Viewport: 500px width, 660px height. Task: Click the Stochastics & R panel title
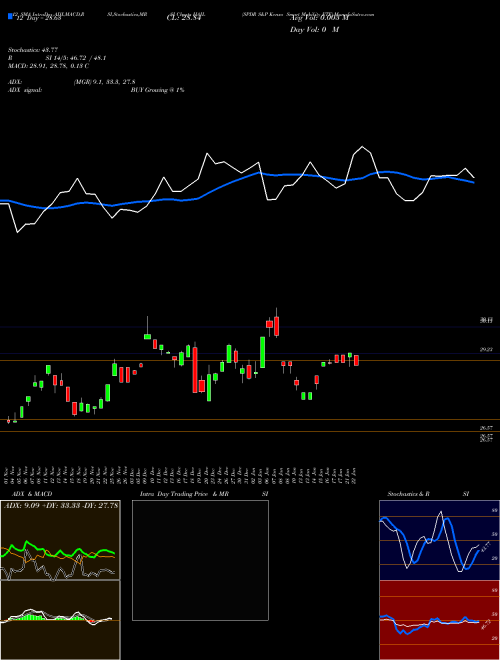click(x=409, y=494)
